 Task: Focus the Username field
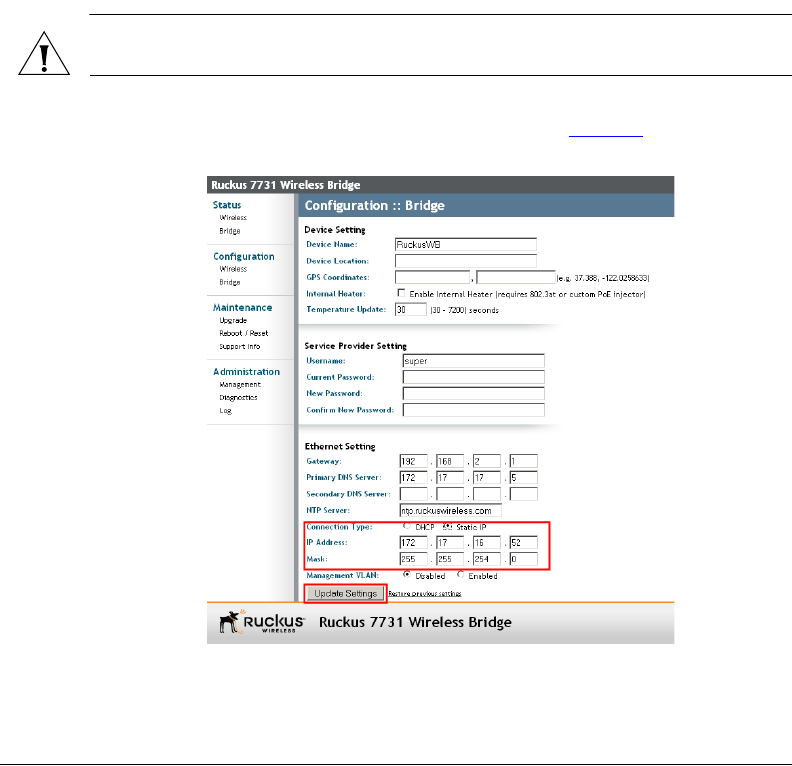click(x=473, y=361)
